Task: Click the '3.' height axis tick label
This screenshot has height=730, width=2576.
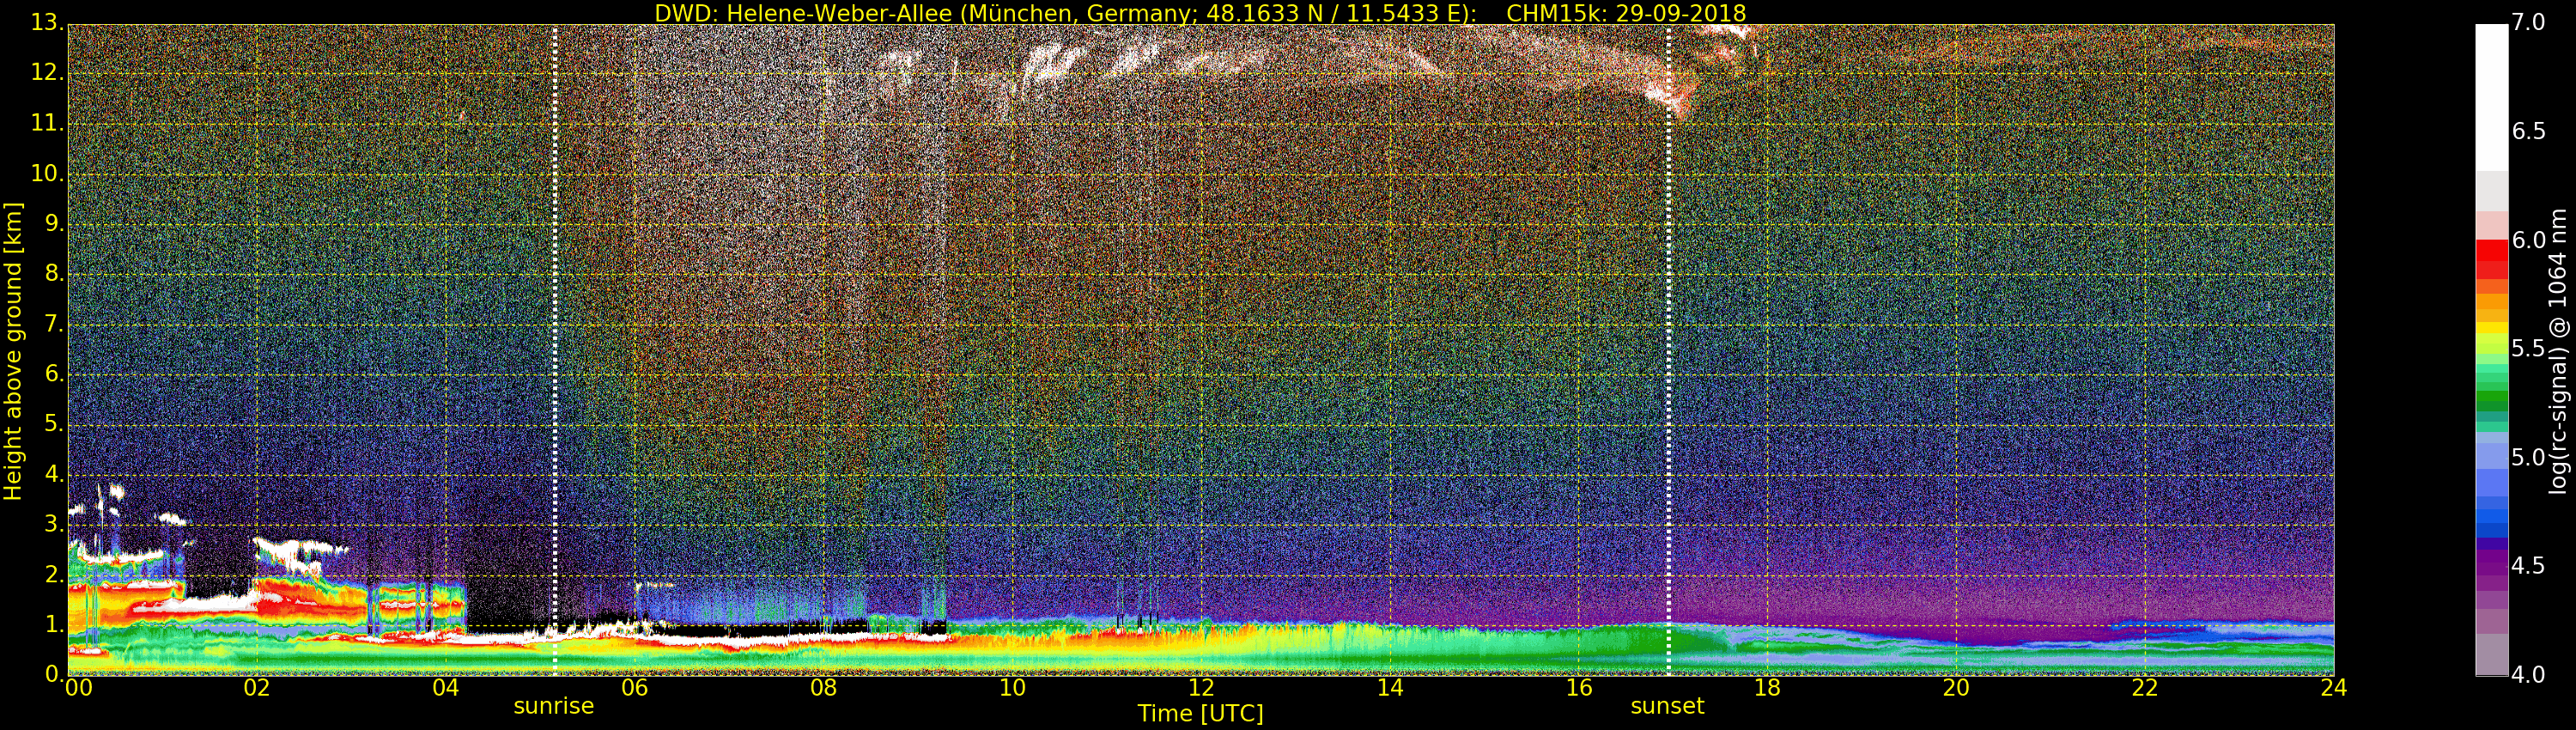Action: point(54,524)
